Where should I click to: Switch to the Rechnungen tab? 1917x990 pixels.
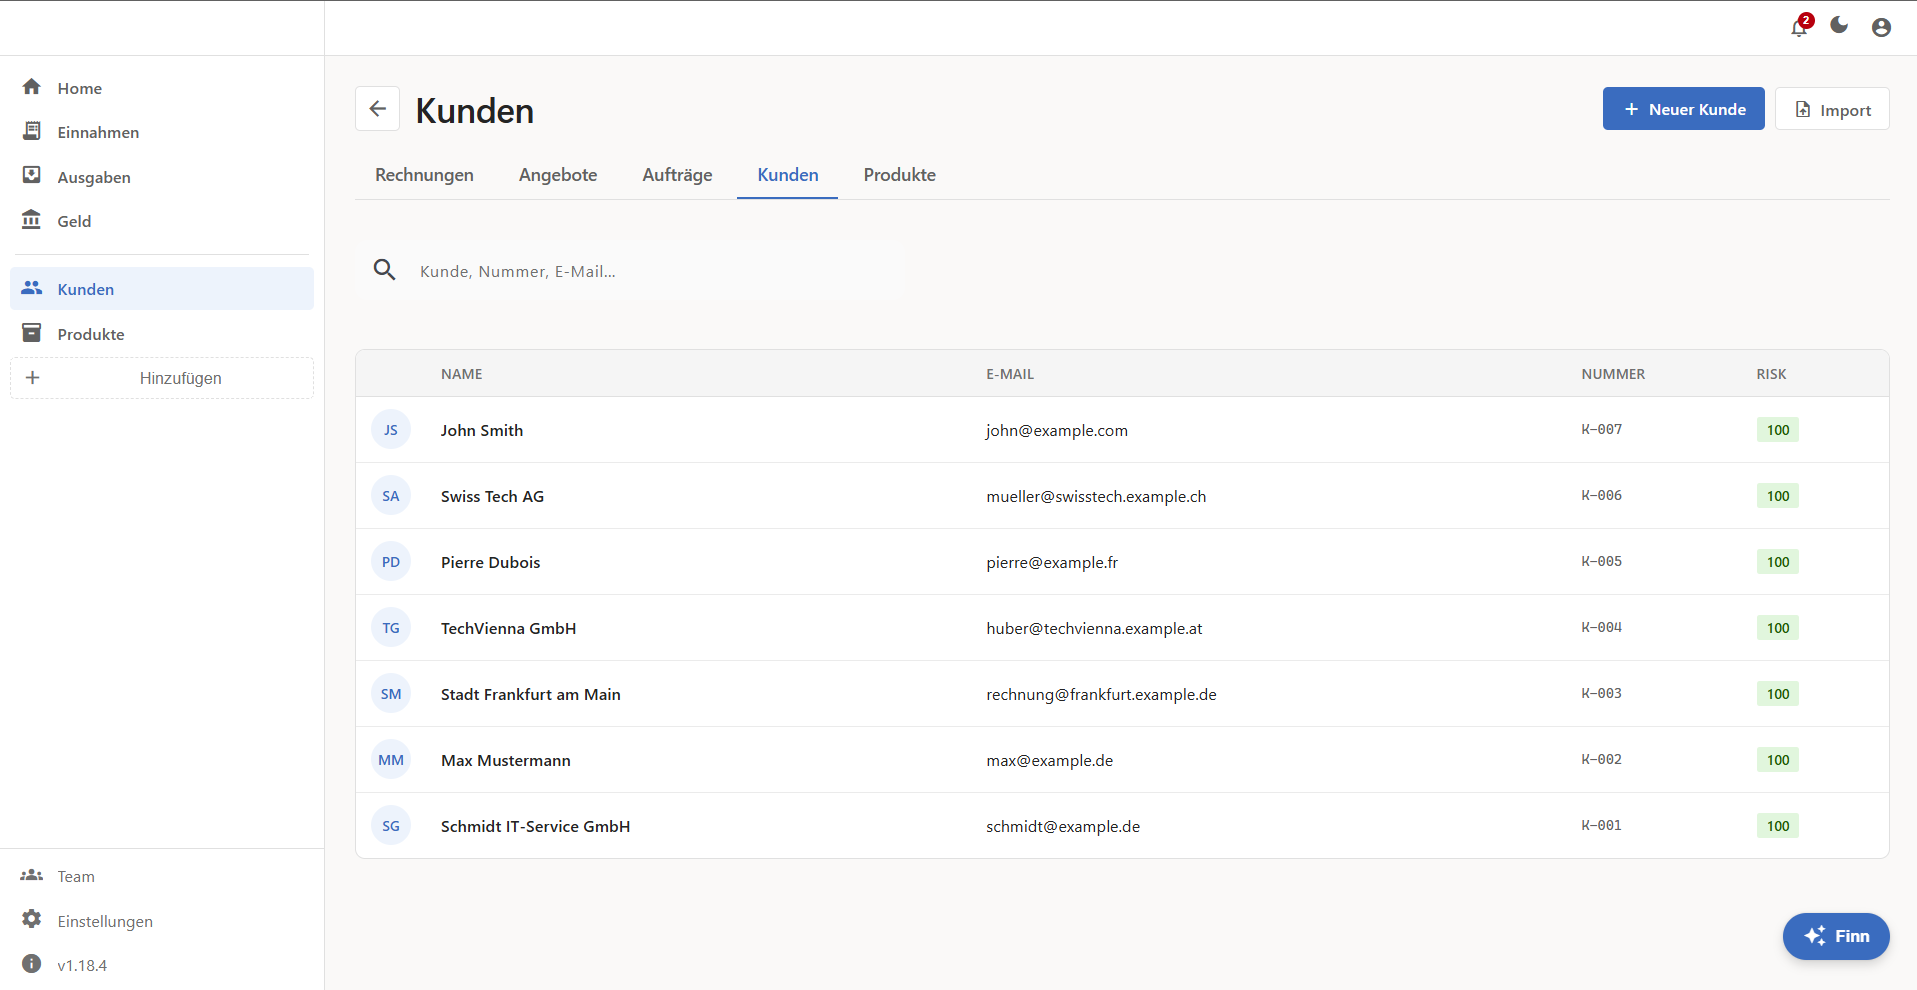coord(424,175)
